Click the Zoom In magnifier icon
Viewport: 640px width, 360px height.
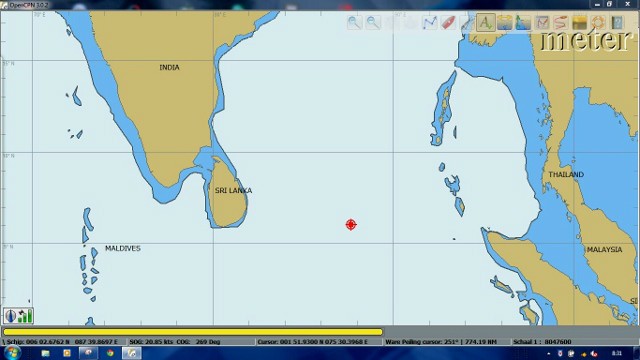tap(354, 22)
